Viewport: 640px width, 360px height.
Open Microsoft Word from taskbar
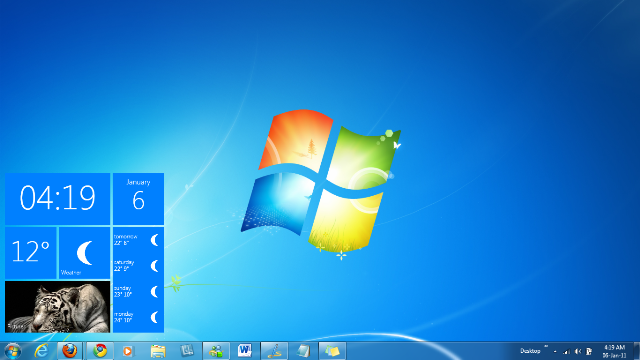click(245, 351)
